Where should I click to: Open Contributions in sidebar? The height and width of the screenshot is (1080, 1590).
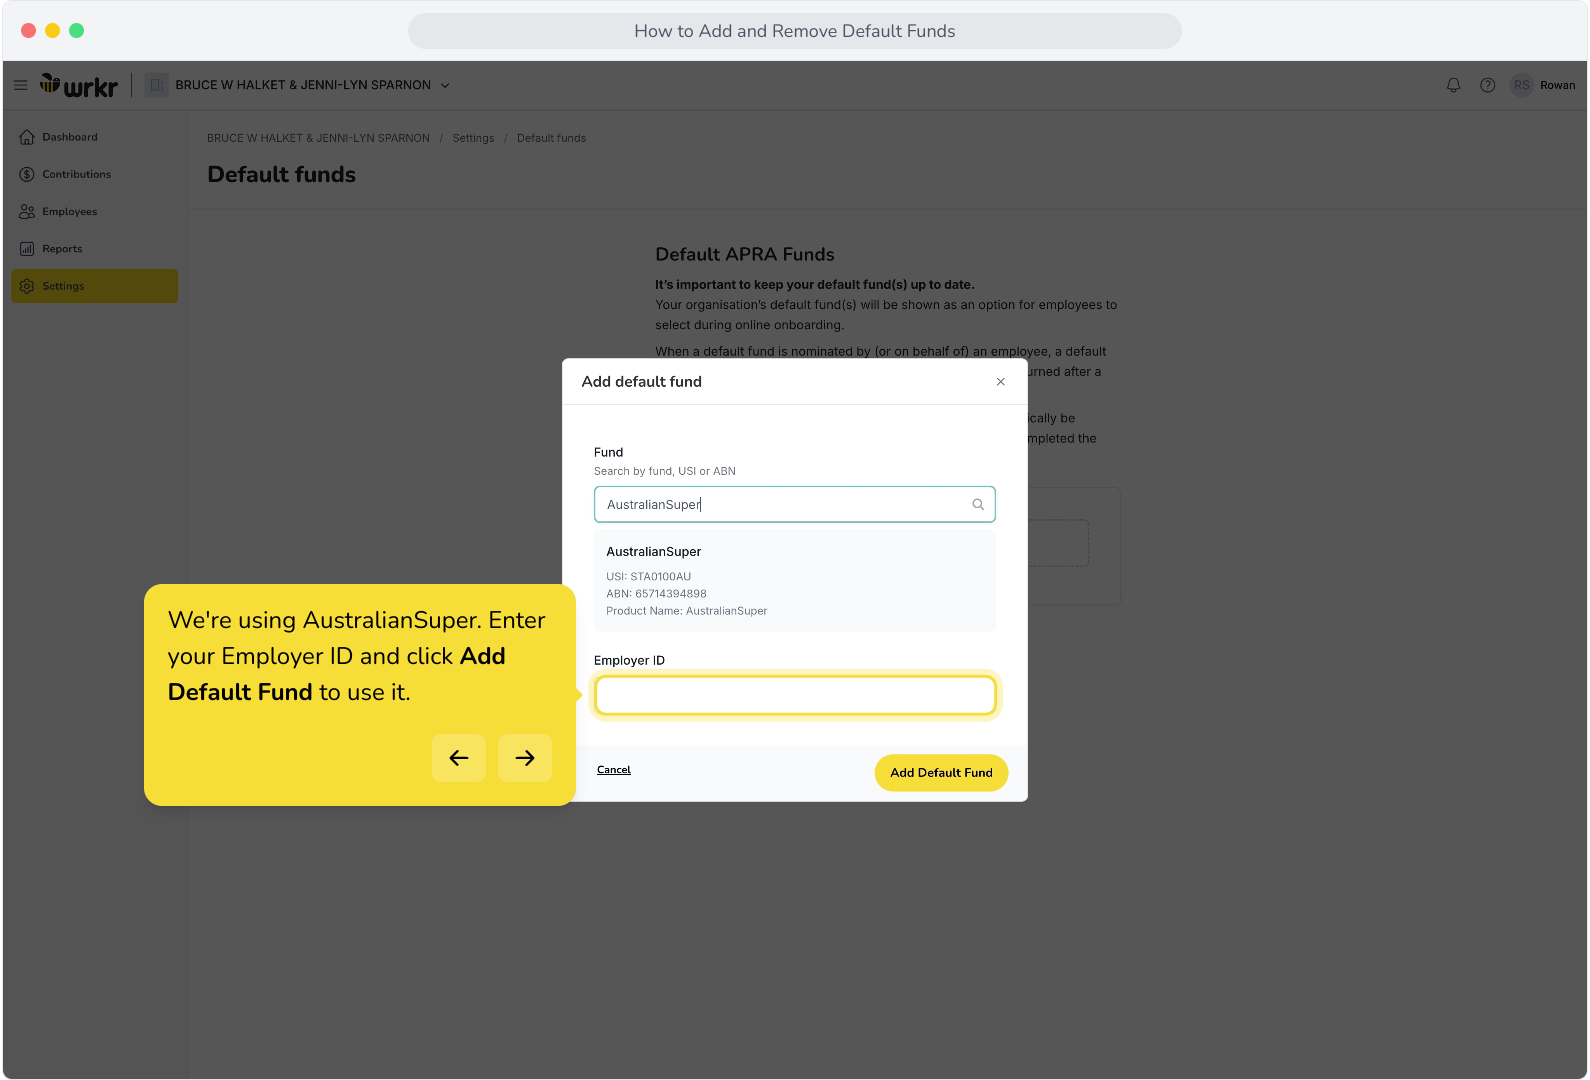coord(94,174)
